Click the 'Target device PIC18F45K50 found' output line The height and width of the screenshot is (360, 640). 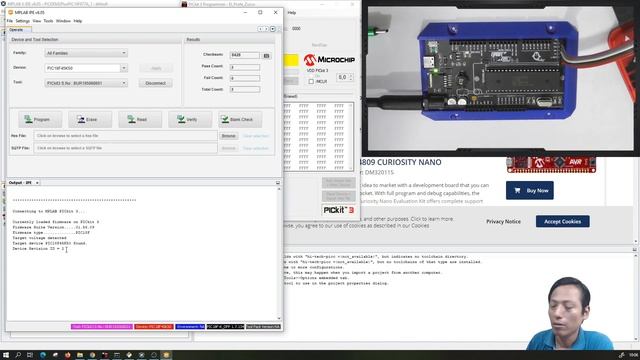(49, 243)
